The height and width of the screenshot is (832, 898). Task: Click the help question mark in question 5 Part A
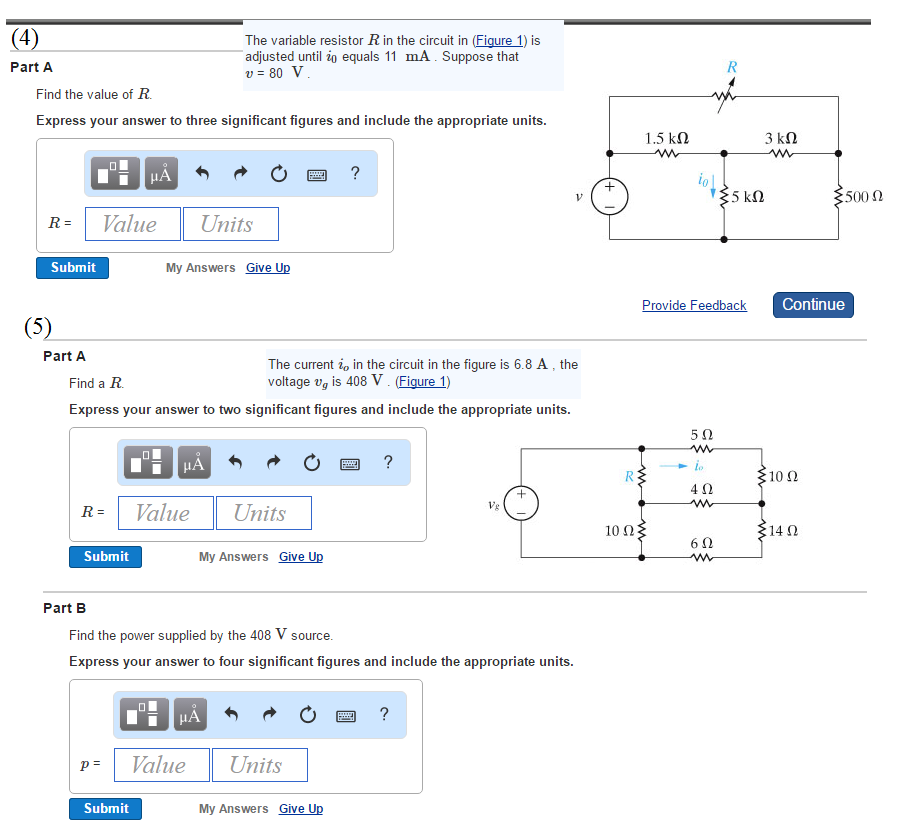pyautogui.click(x=388, y=462)
